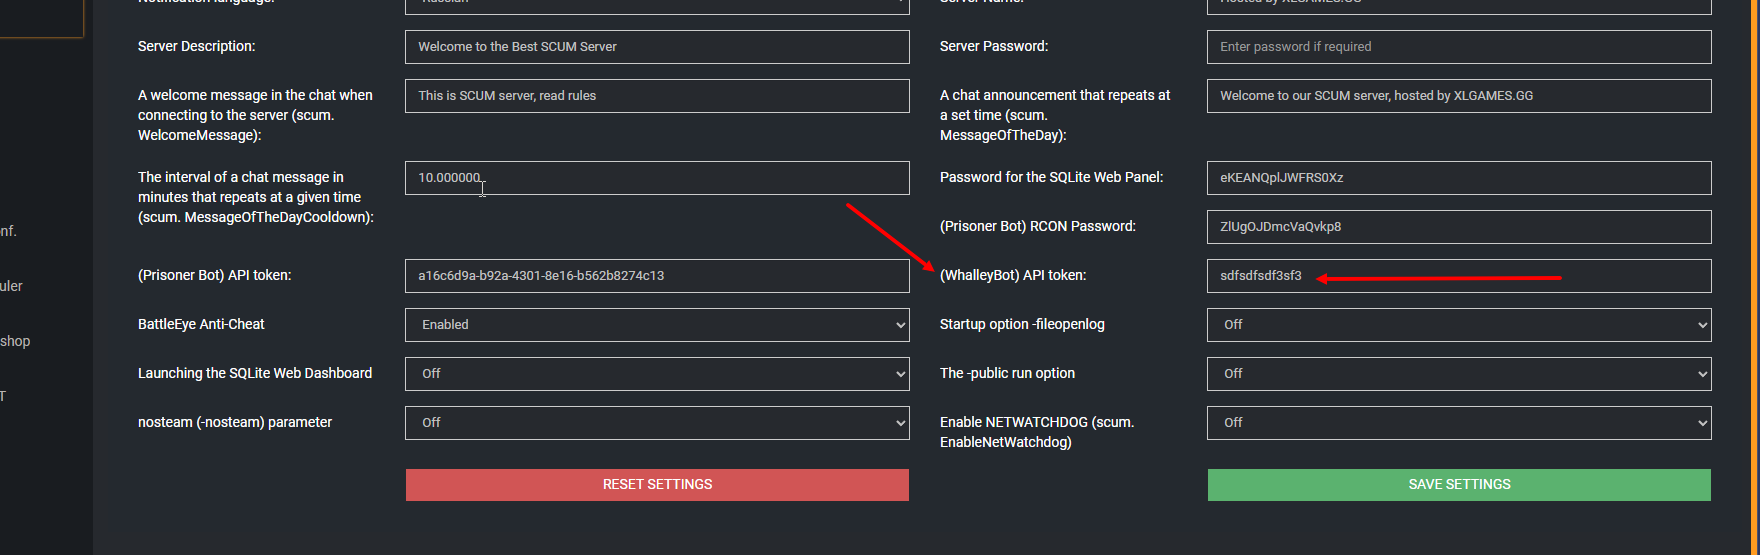This screenshot has height=555, width=1760.
Task: Expand the -public run option dropdown
Action: (x=1459, y=374)
